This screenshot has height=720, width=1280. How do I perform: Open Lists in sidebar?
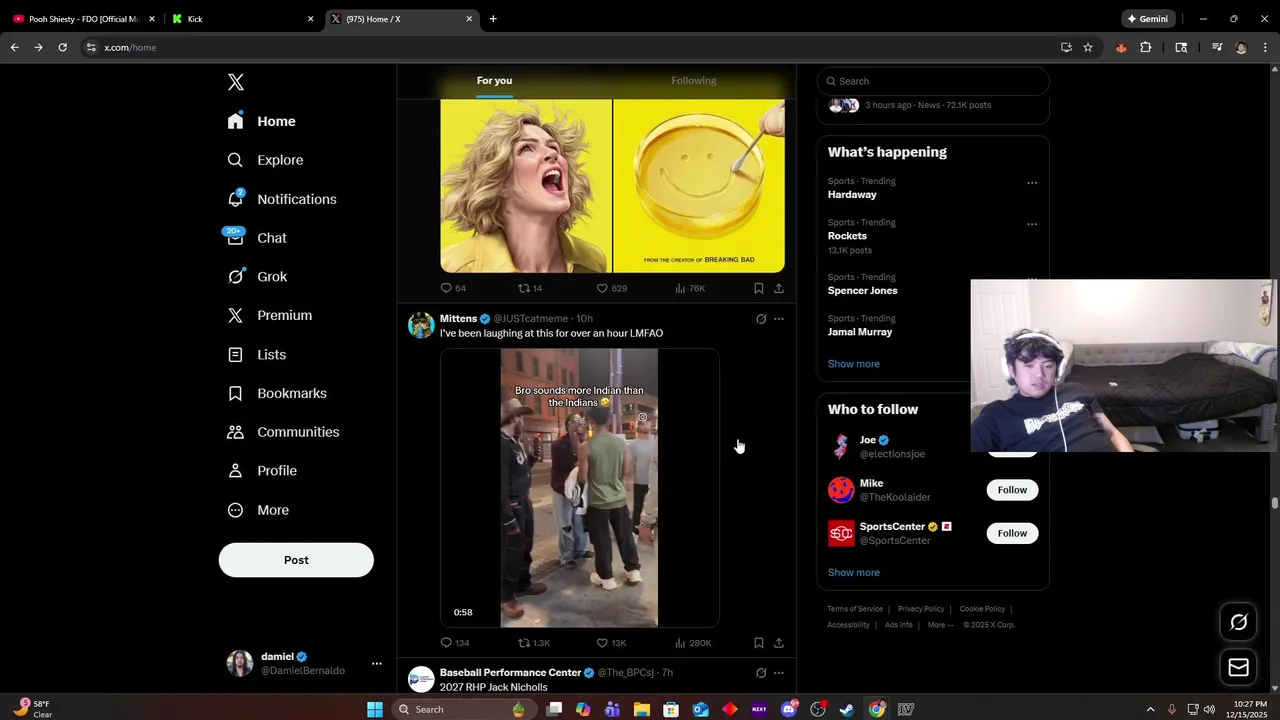(x=257, y=355)
